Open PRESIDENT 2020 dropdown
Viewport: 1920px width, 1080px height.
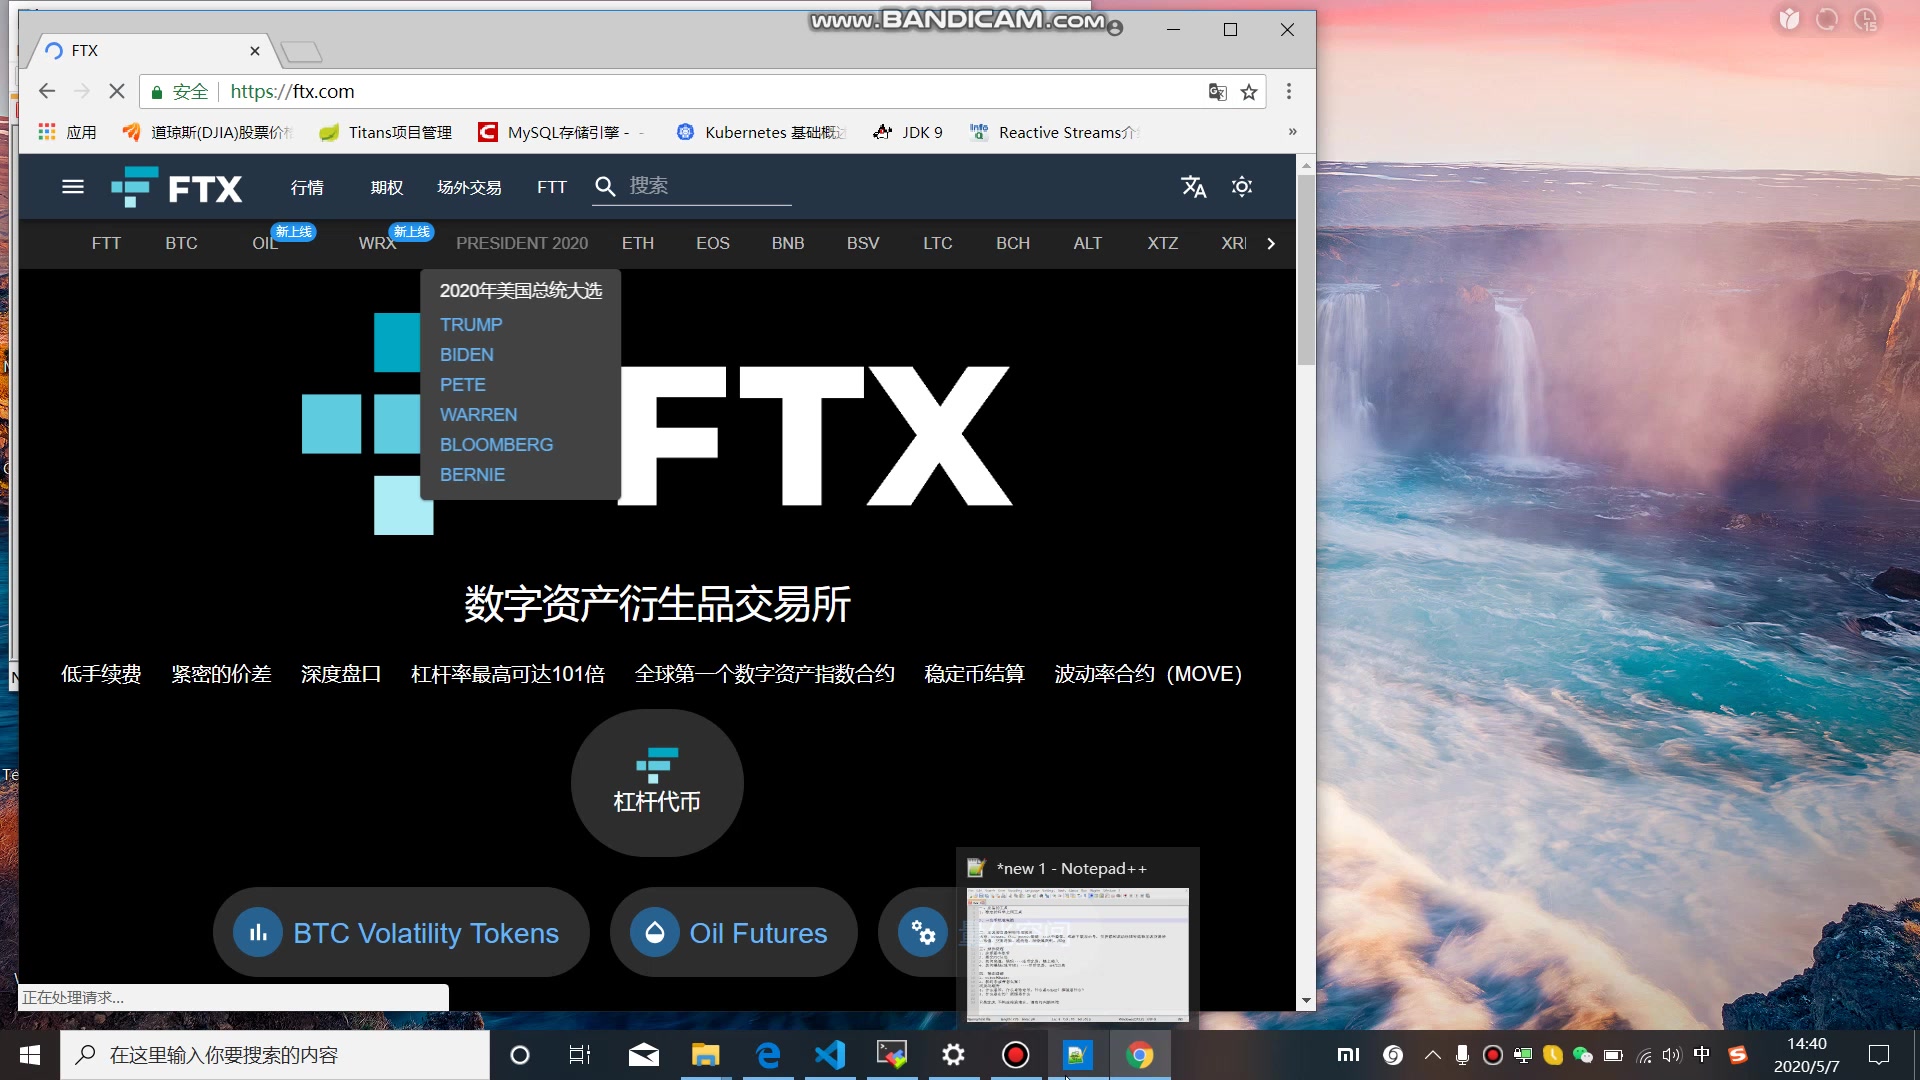pyautogui.click(x=522, y=243)
